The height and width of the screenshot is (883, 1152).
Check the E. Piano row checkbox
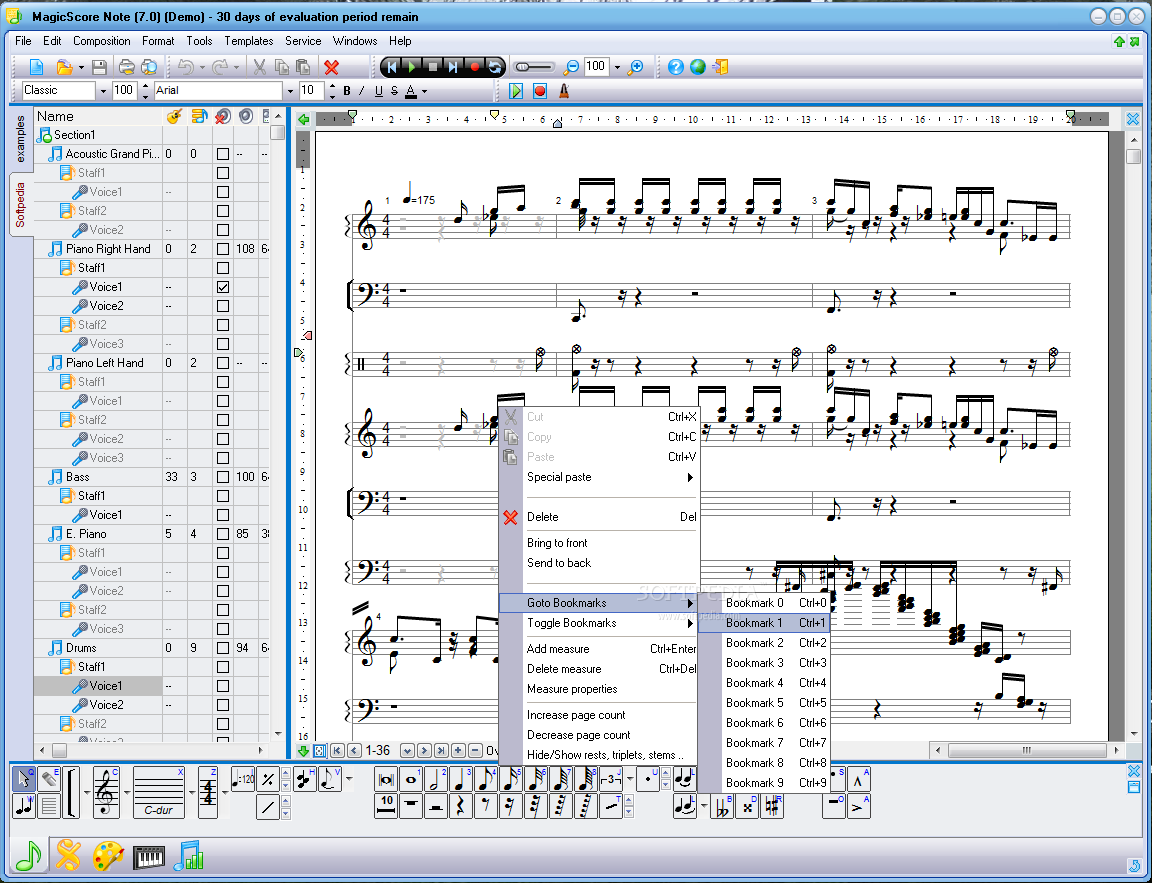223,534
